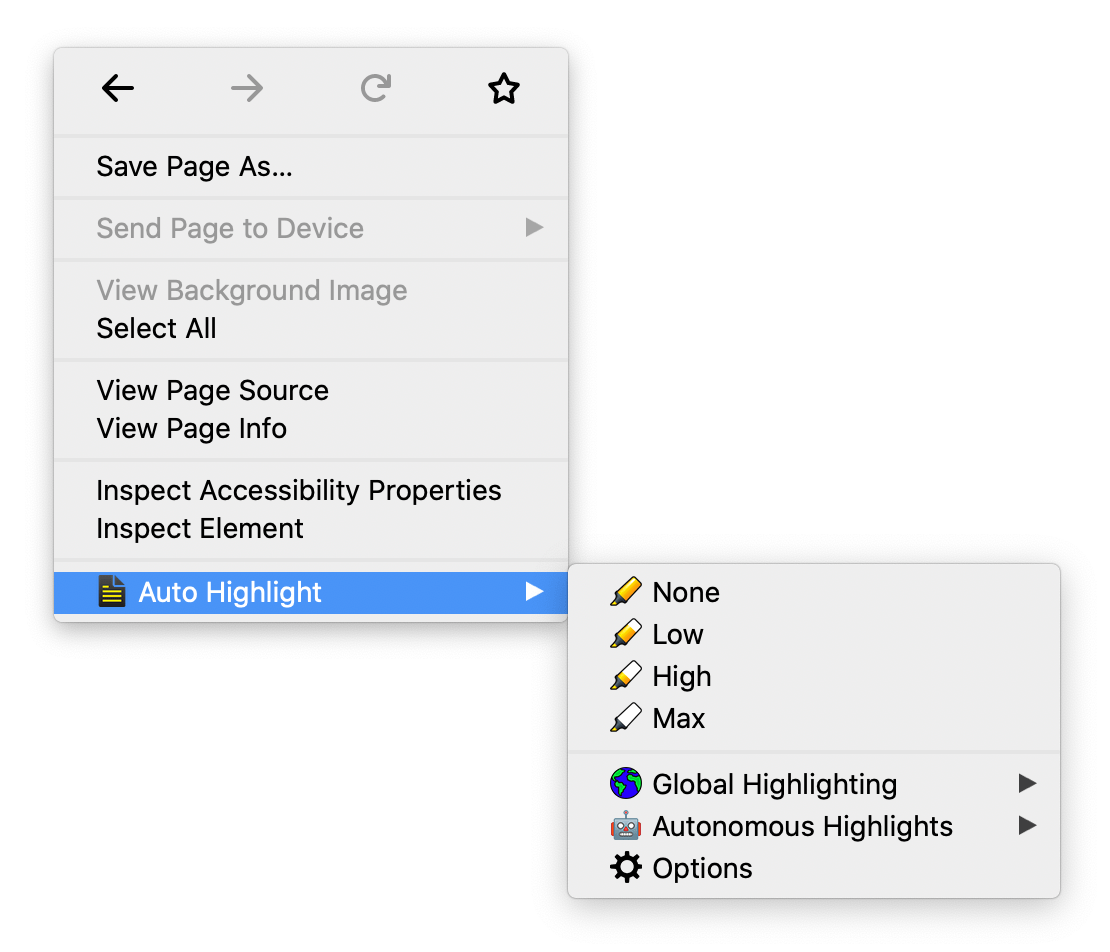Click the forward navigation arrow
Image resolution: width=1110 pixels, height=952 pixels.
[246, 88]
